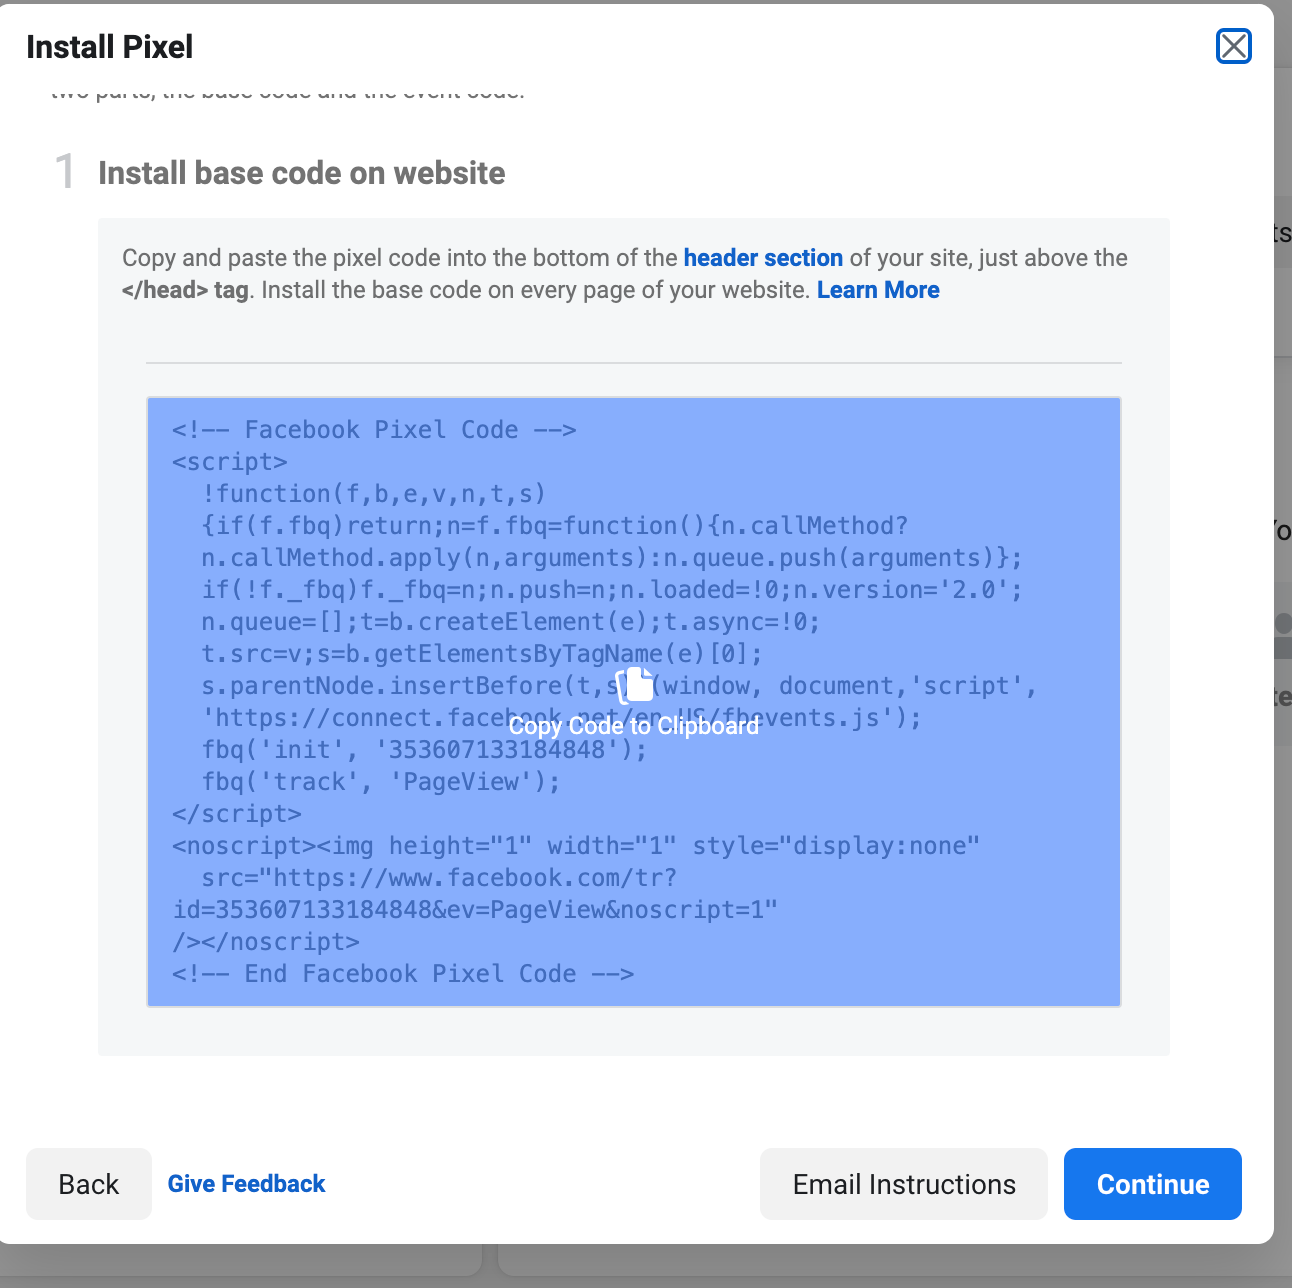Click Email Instructions button

(904, 1184)
